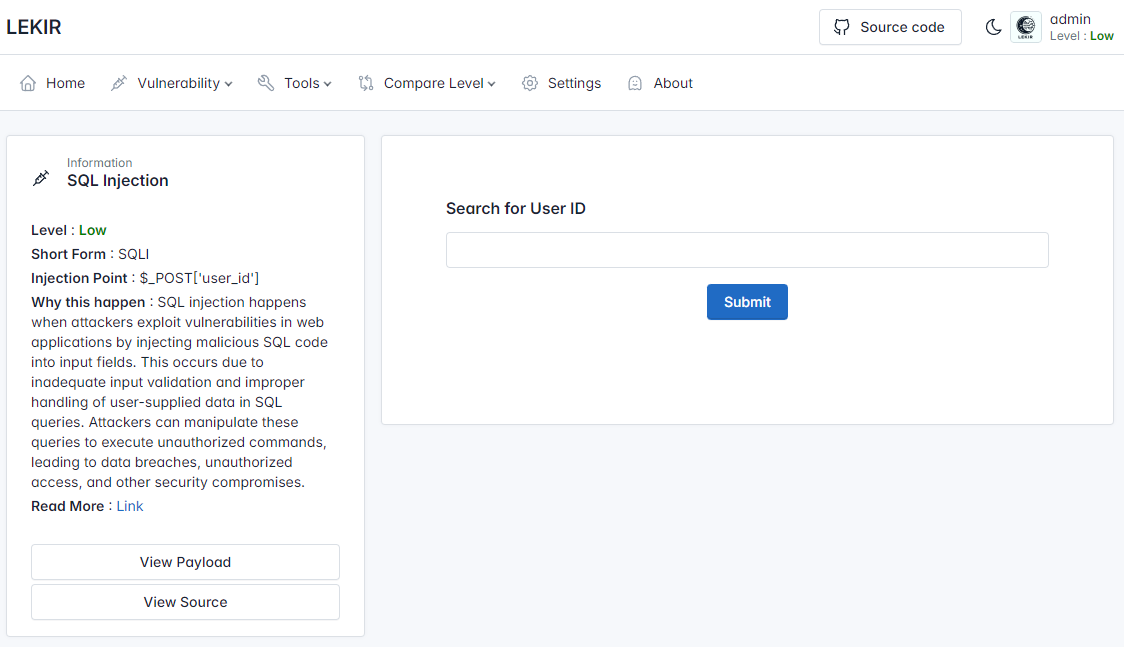This screenshot has width=1124, height=647.
Task: Submit the User ID search
Action: point(747,302)
